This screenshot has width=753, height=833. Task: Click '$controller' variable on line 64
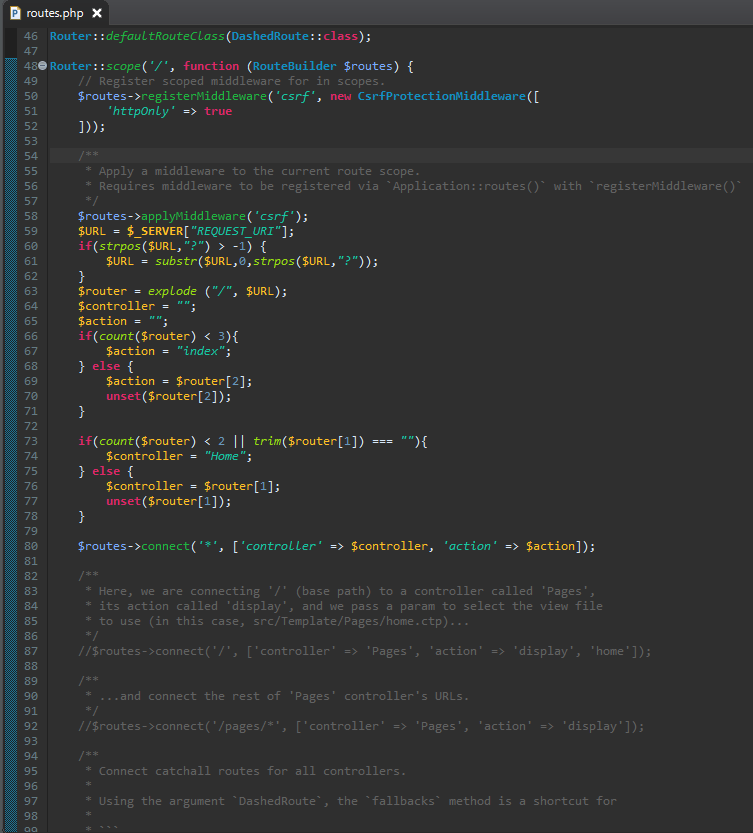tap(116, 306)
